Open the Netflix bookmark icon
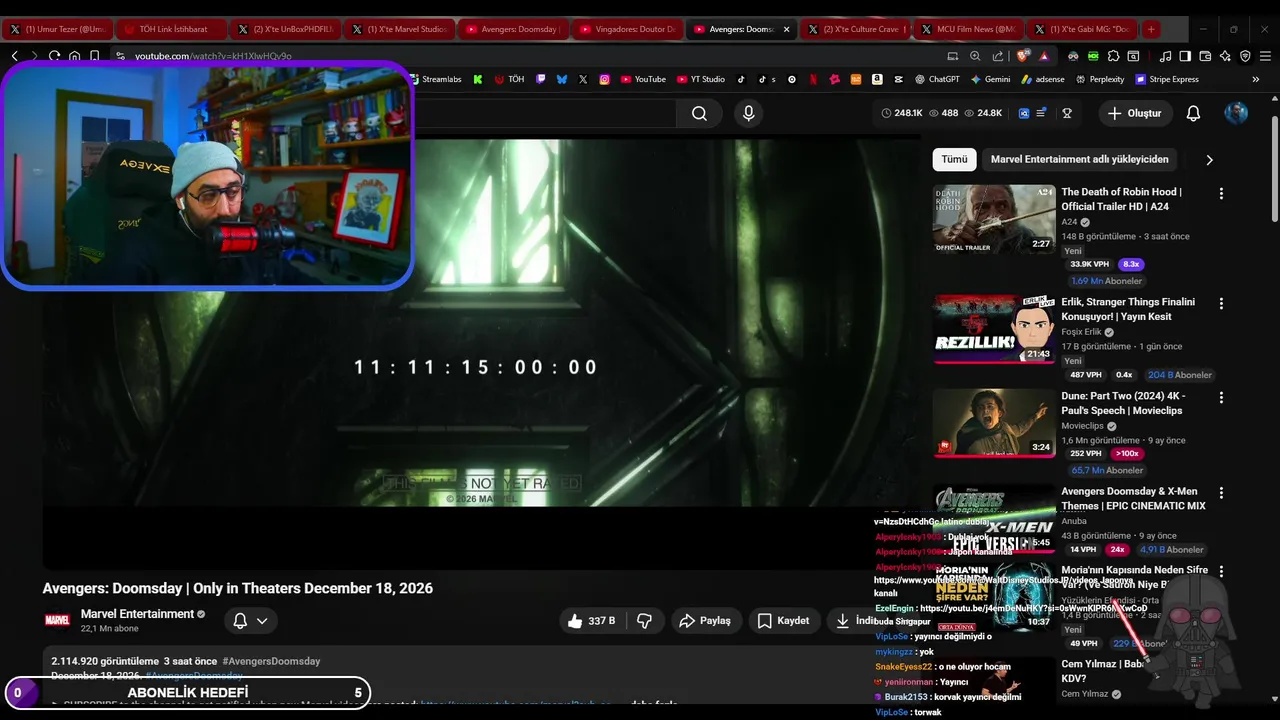 (x=813, y=79)
